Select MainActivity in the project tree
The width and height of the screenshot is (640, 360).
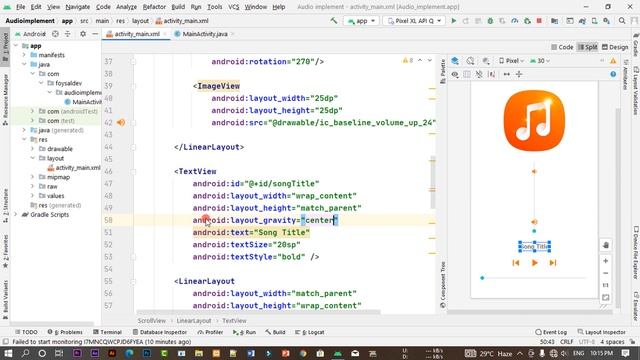[83, 102]
